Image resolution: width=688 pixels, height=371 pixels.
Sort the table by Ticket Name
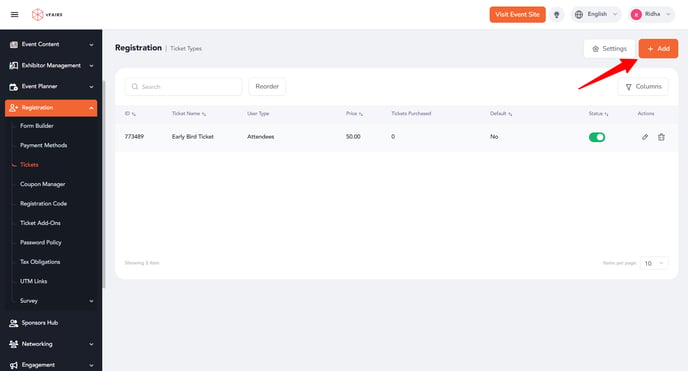tap(189, 114)
